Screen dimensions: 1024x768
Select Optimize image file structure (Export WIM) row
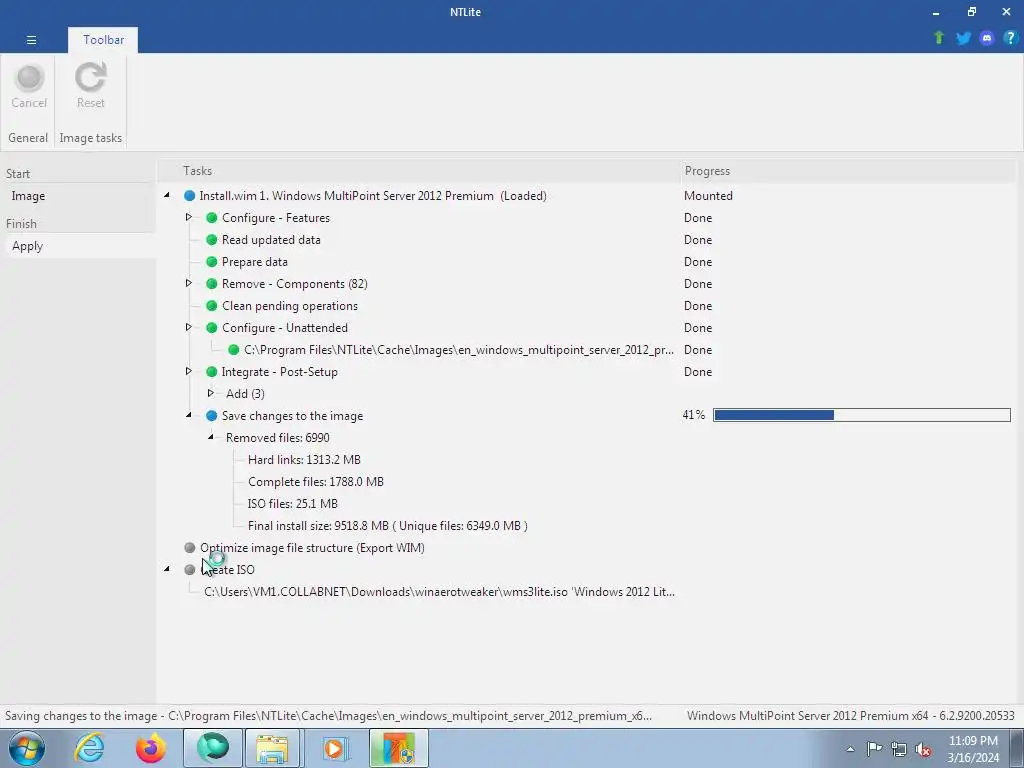[x=312, y=548]
